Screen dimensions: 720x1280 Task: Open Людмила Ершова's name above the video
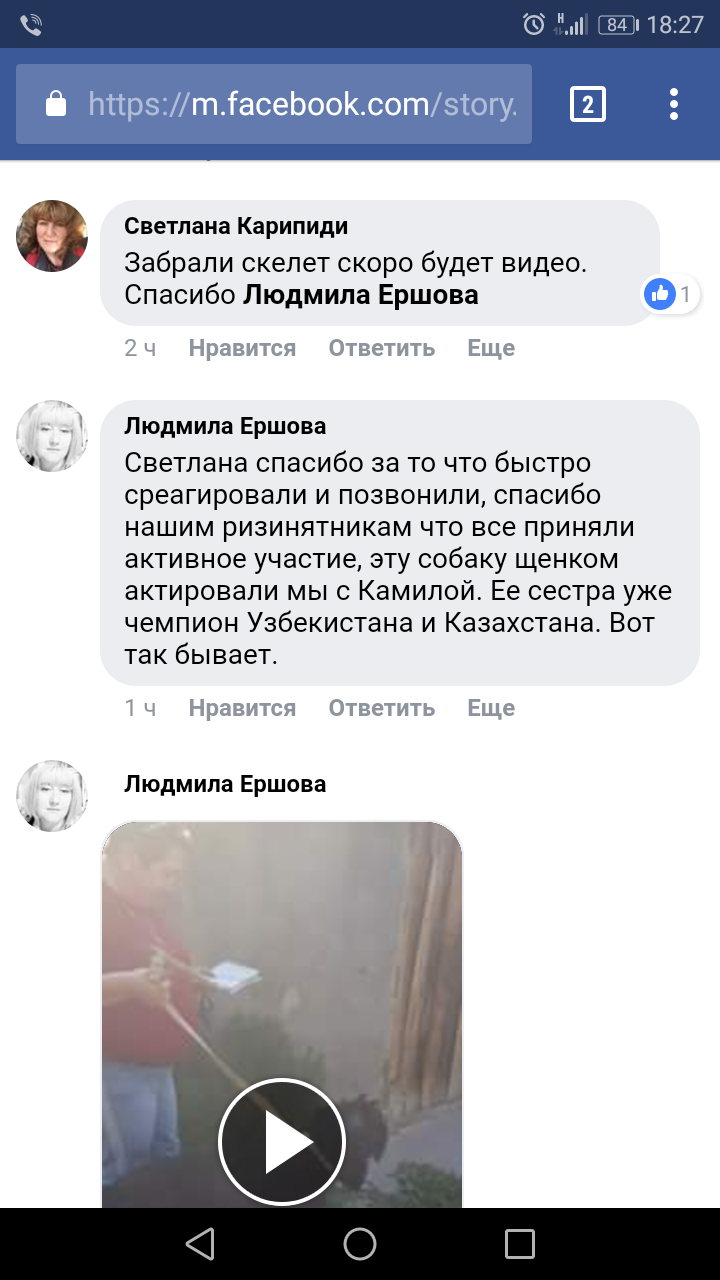point(225,784)
